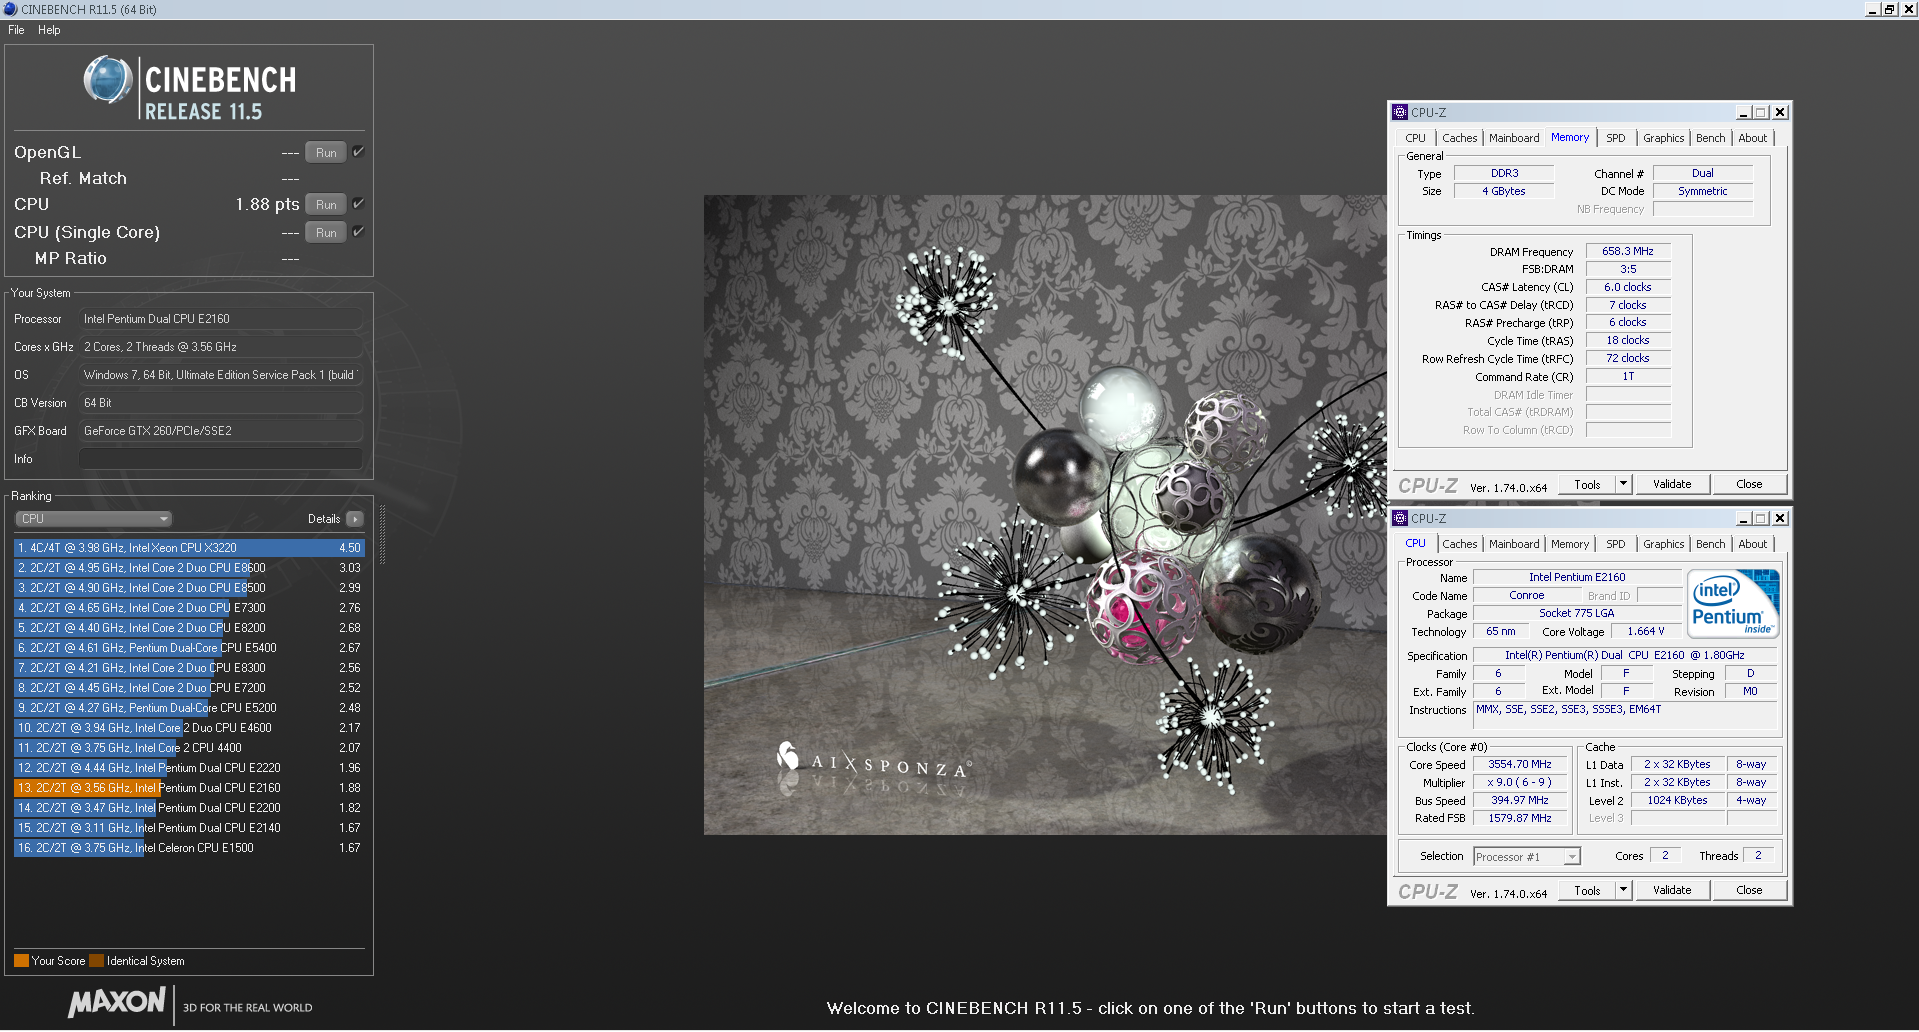Viewport: 1919px width, 1032px height.
Task: Switch to Caches tab in lower CPU-Z window
Action: click(x=1459, y=544)
